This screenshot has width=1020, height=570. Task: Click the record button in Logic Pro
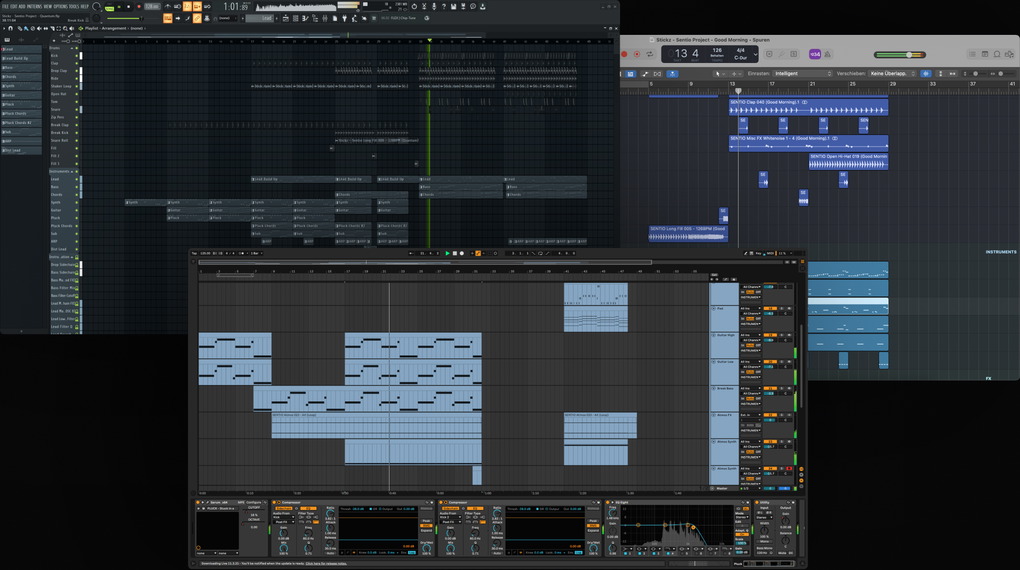624,54
